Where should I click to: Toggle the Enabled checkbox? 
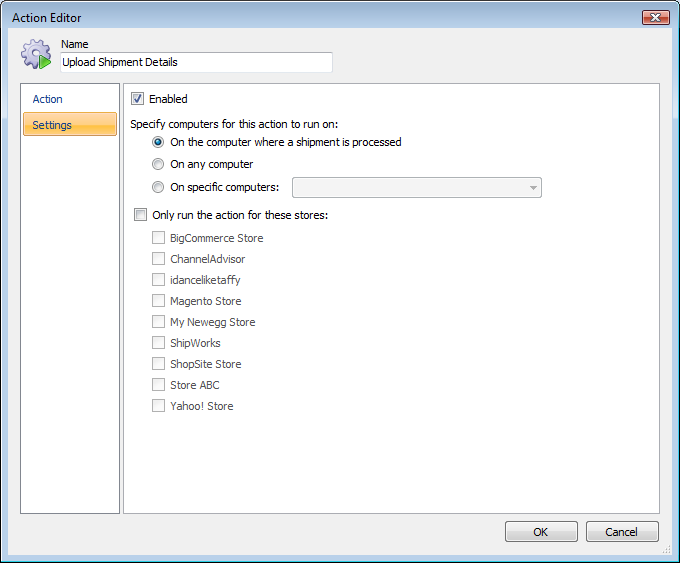[x=137, y=99]
